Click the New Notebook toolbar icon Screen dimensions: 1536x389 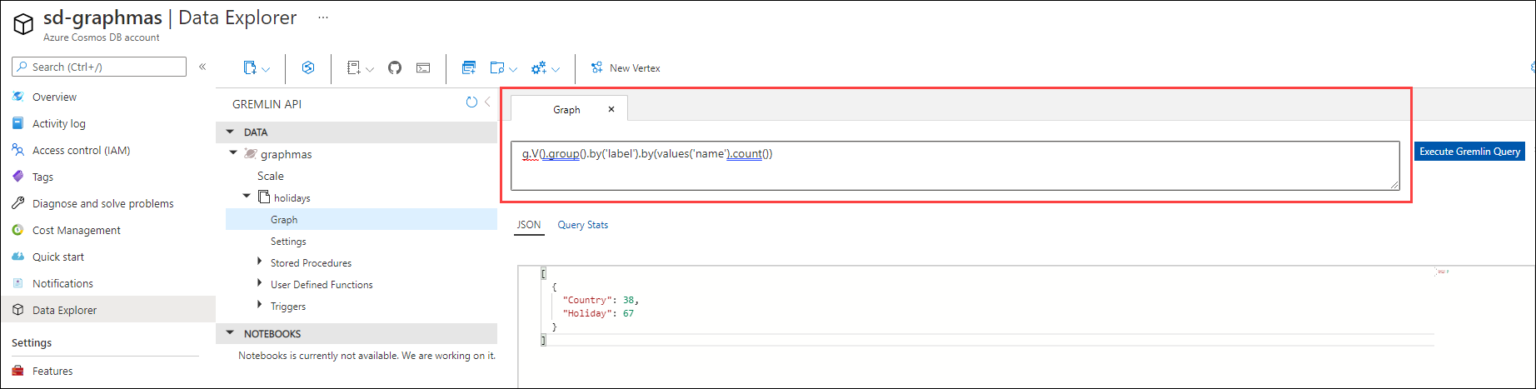353,68
